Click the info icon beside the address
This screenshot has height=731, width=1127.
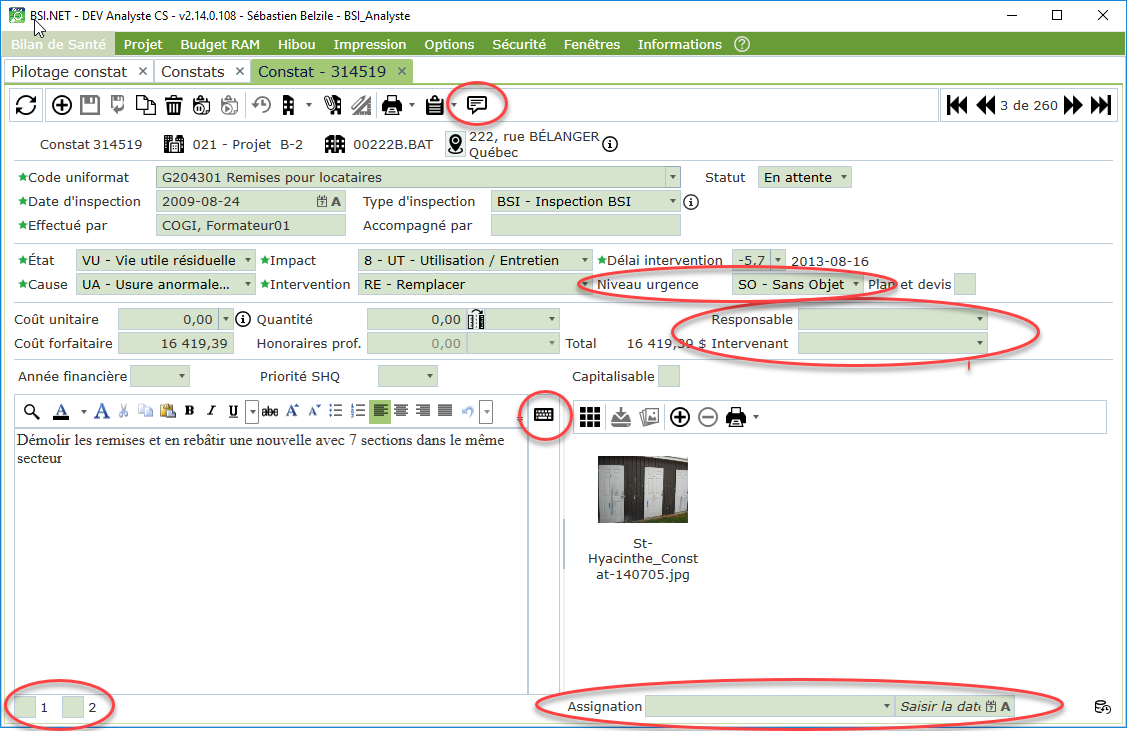click(610, 145)
